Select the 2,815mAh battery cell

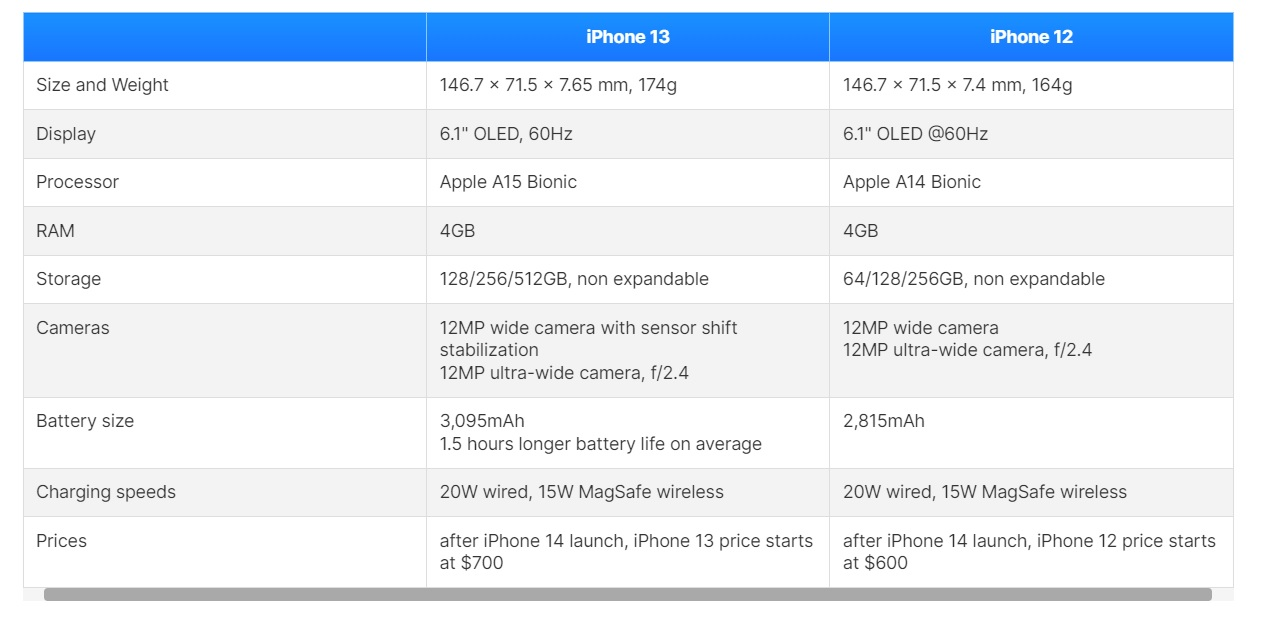[1031, 433]
